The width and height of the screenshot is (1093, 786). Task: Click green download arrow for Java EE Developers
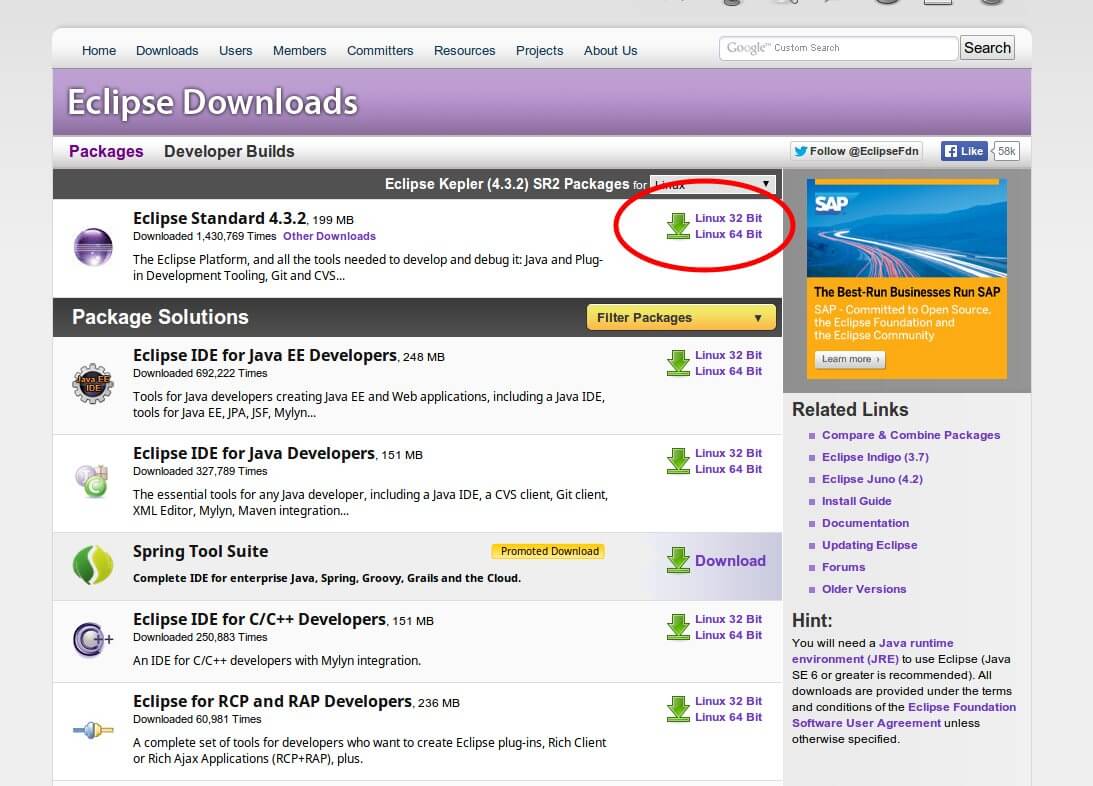point(678,363)
